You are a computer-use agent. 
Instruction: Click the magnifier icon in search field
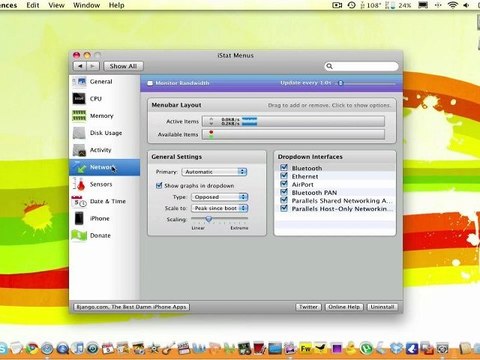329,66
